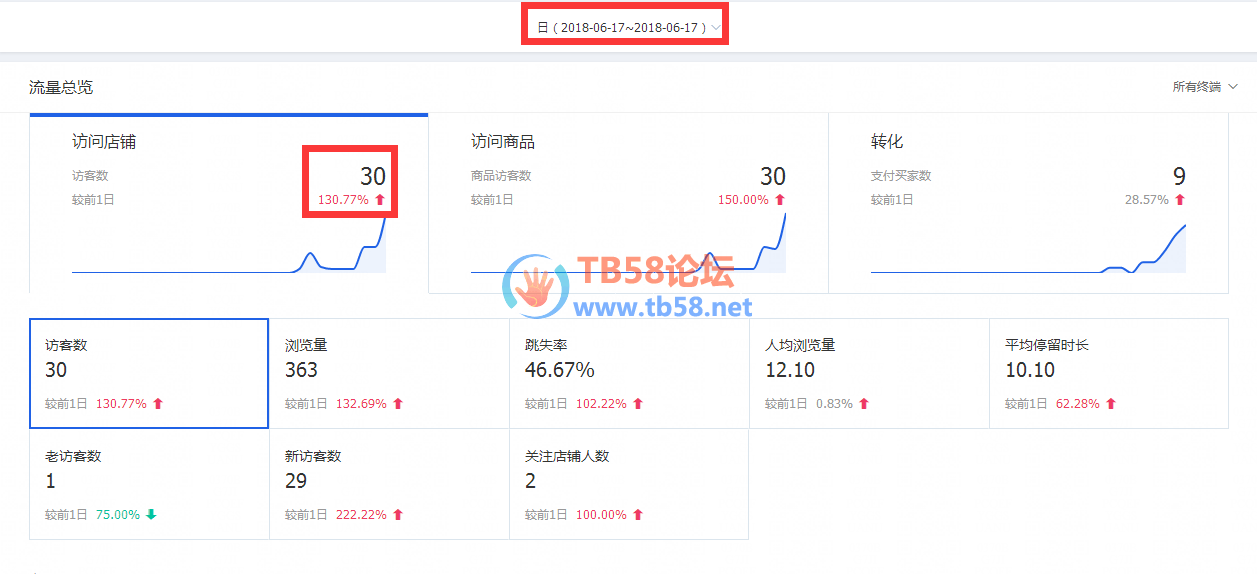Viewport: 1257px width, 574px height.
Task: Expand the 所有终端 terminal selector
Action: 1204,87
